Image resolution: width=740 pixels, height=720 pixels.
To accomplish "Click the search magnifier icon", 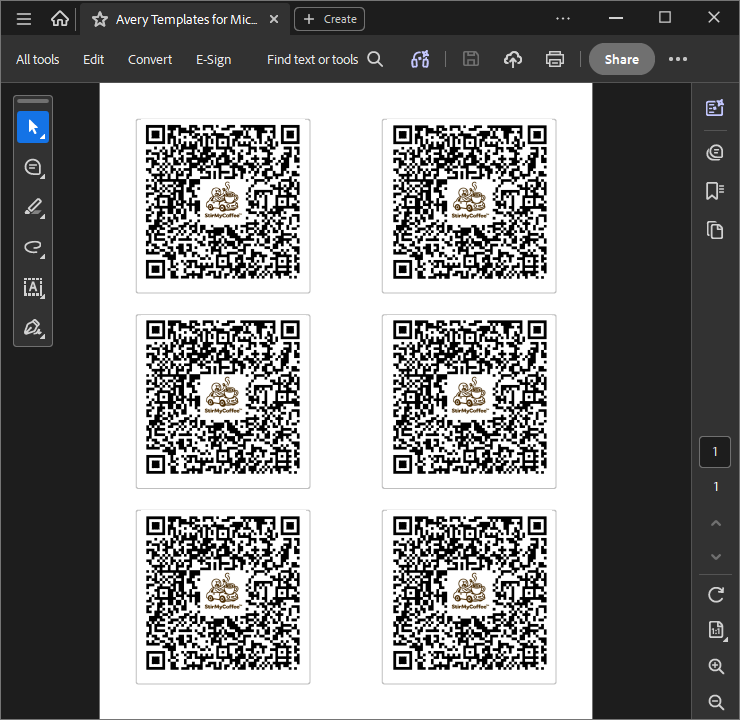I will click(375, 59).
